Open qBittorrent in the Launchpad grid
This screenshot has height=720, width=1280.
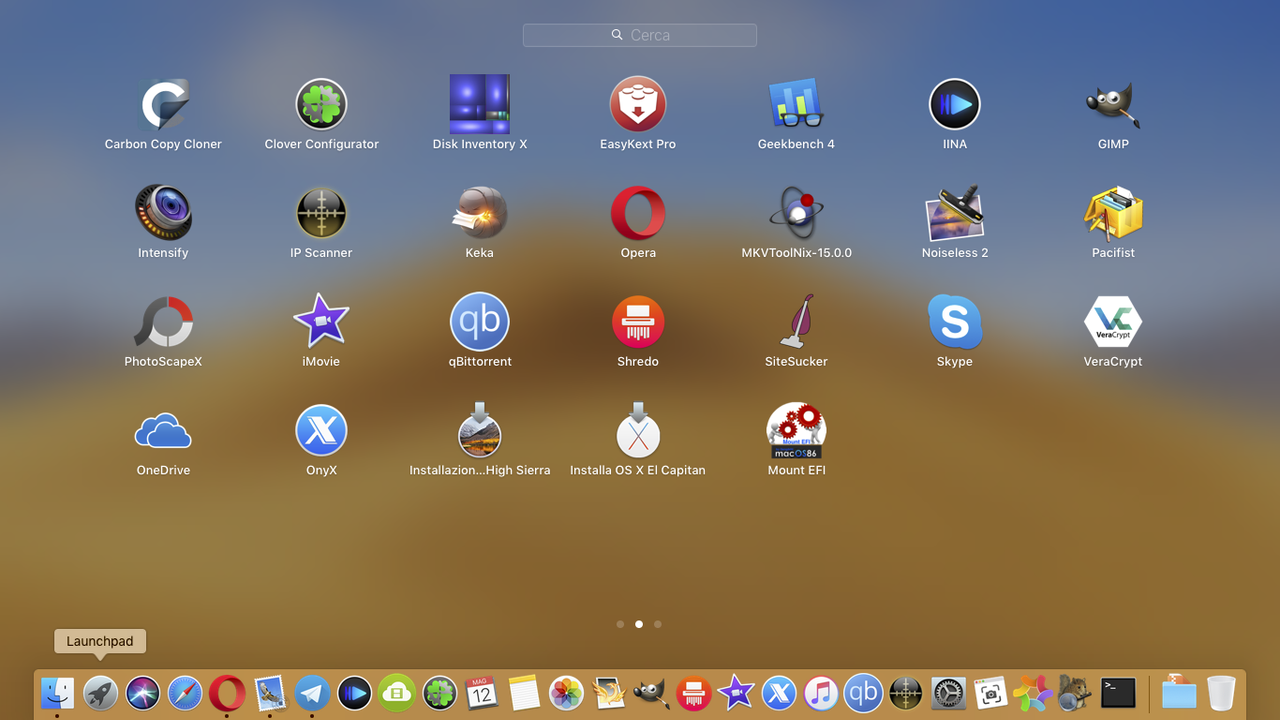480,322
